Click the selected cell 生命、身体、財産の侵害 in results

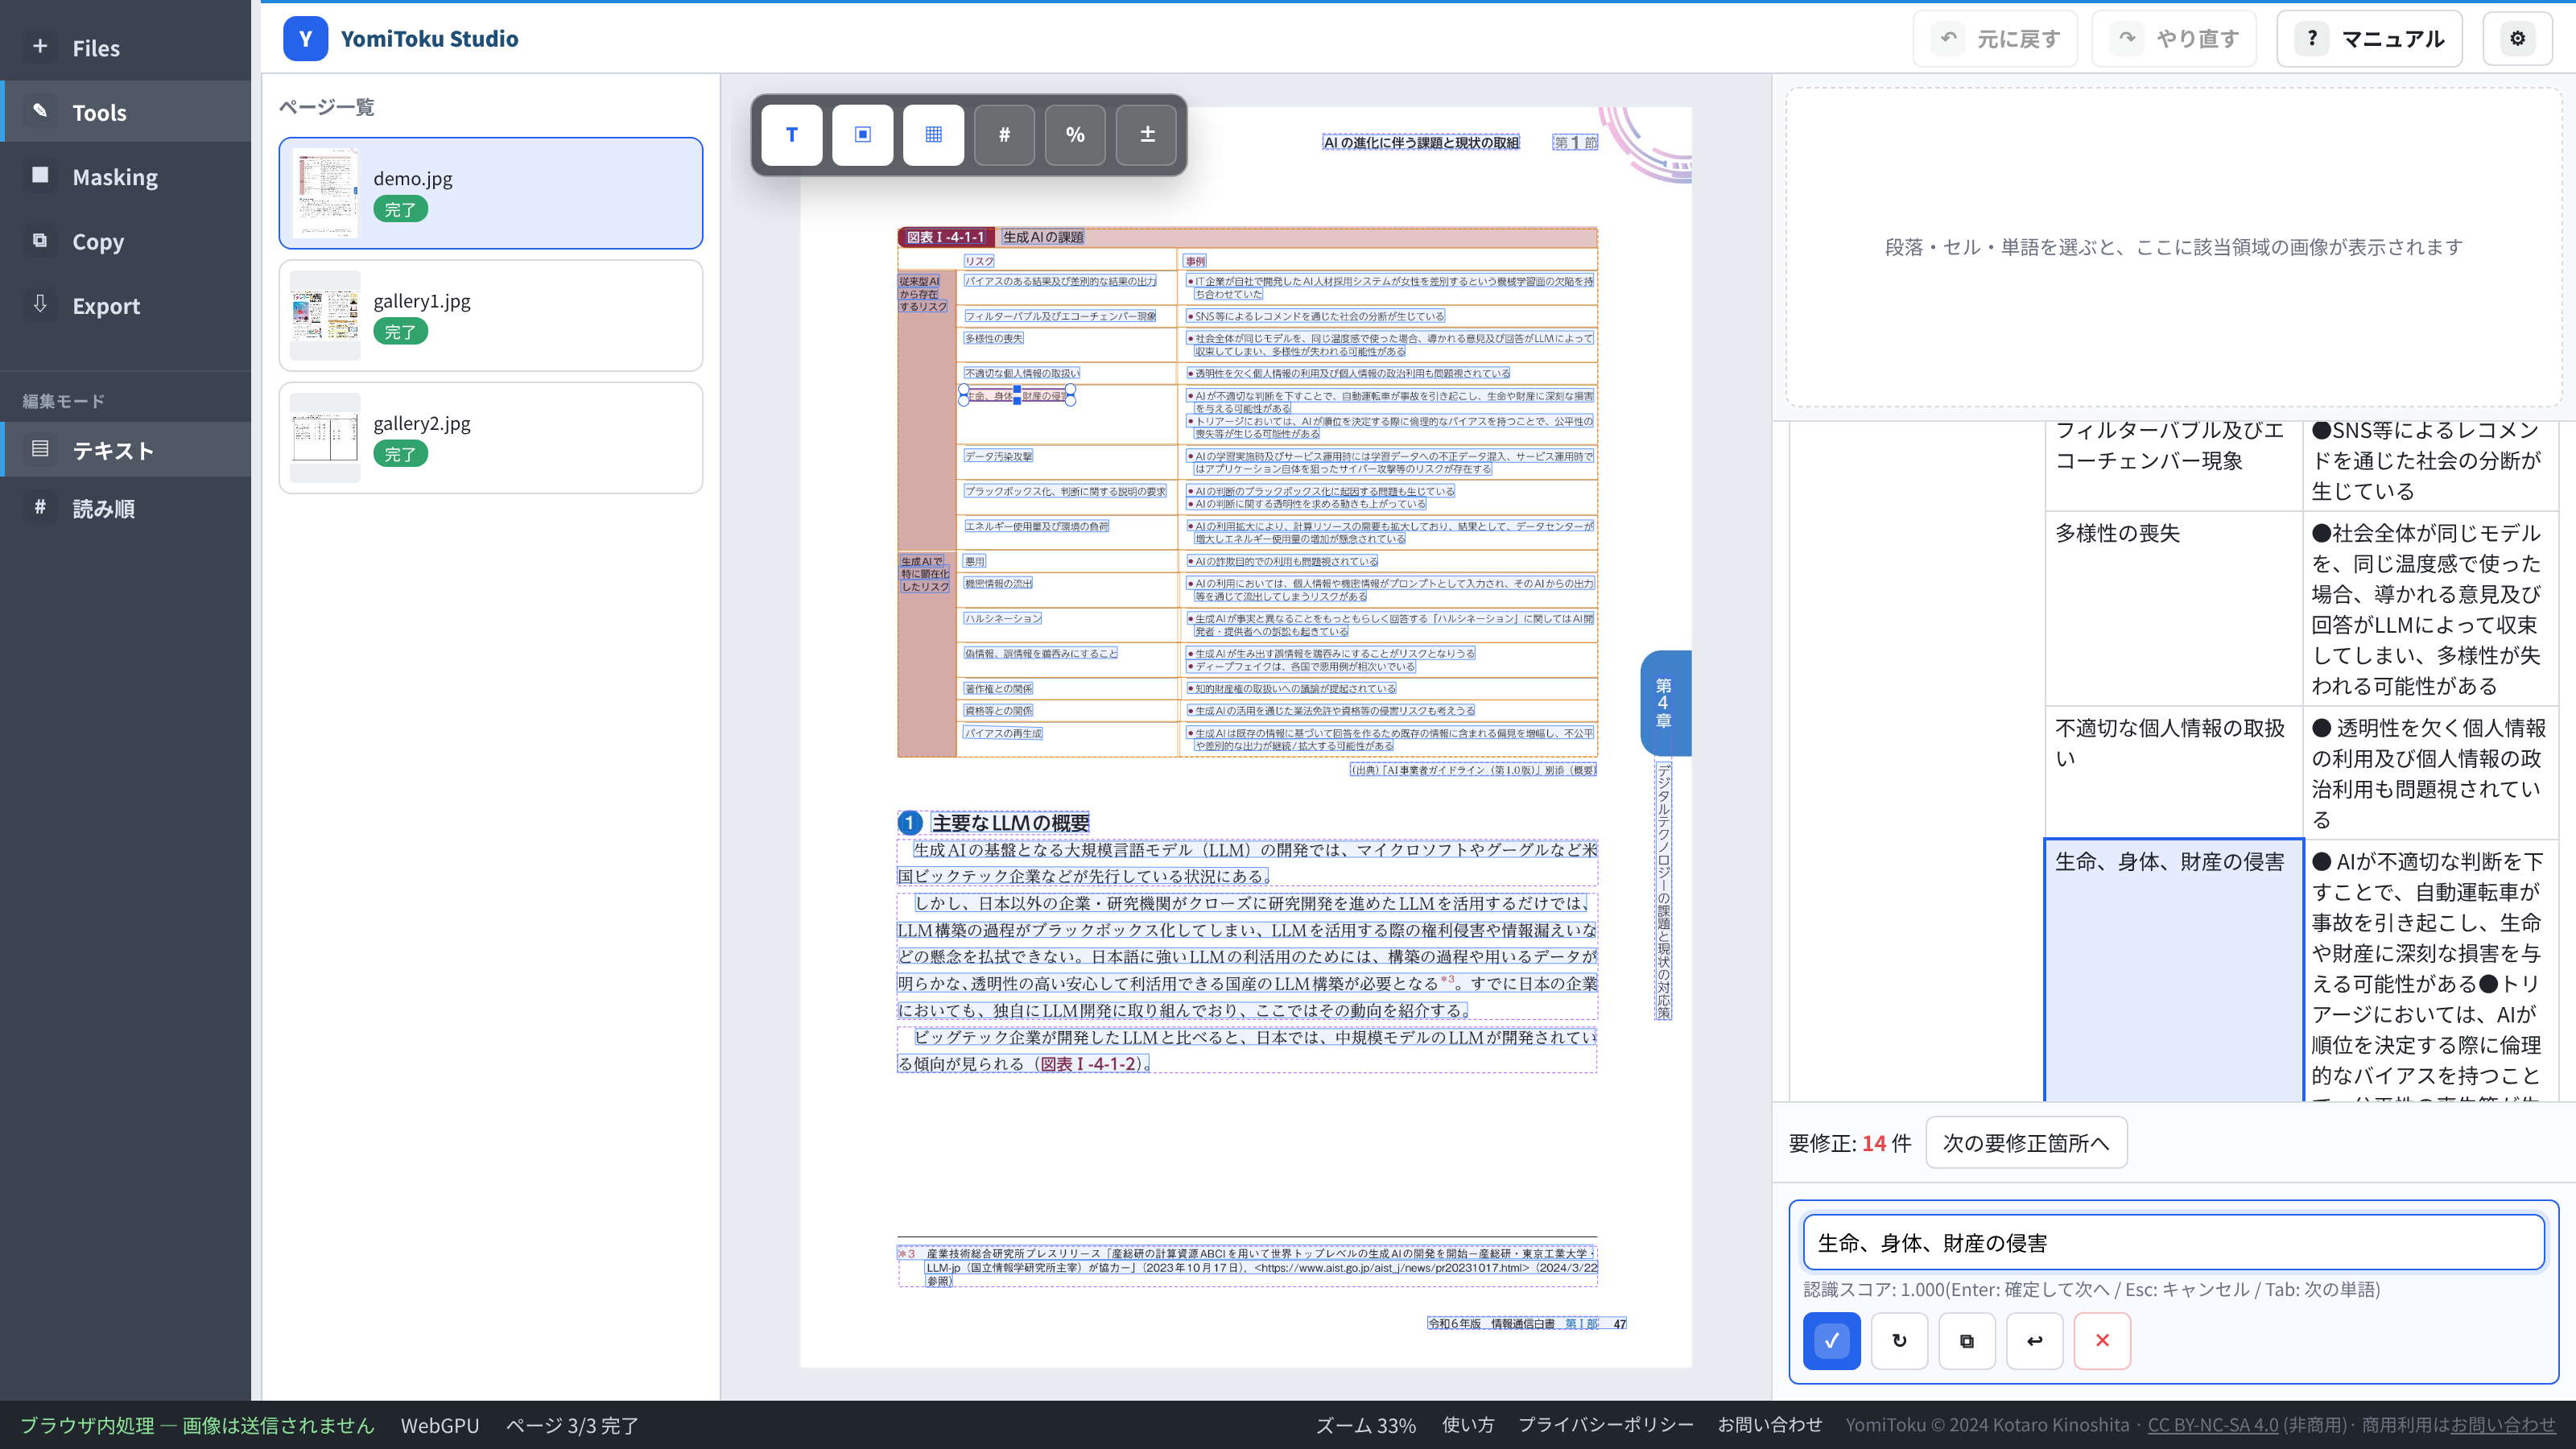coord(2174,970)
